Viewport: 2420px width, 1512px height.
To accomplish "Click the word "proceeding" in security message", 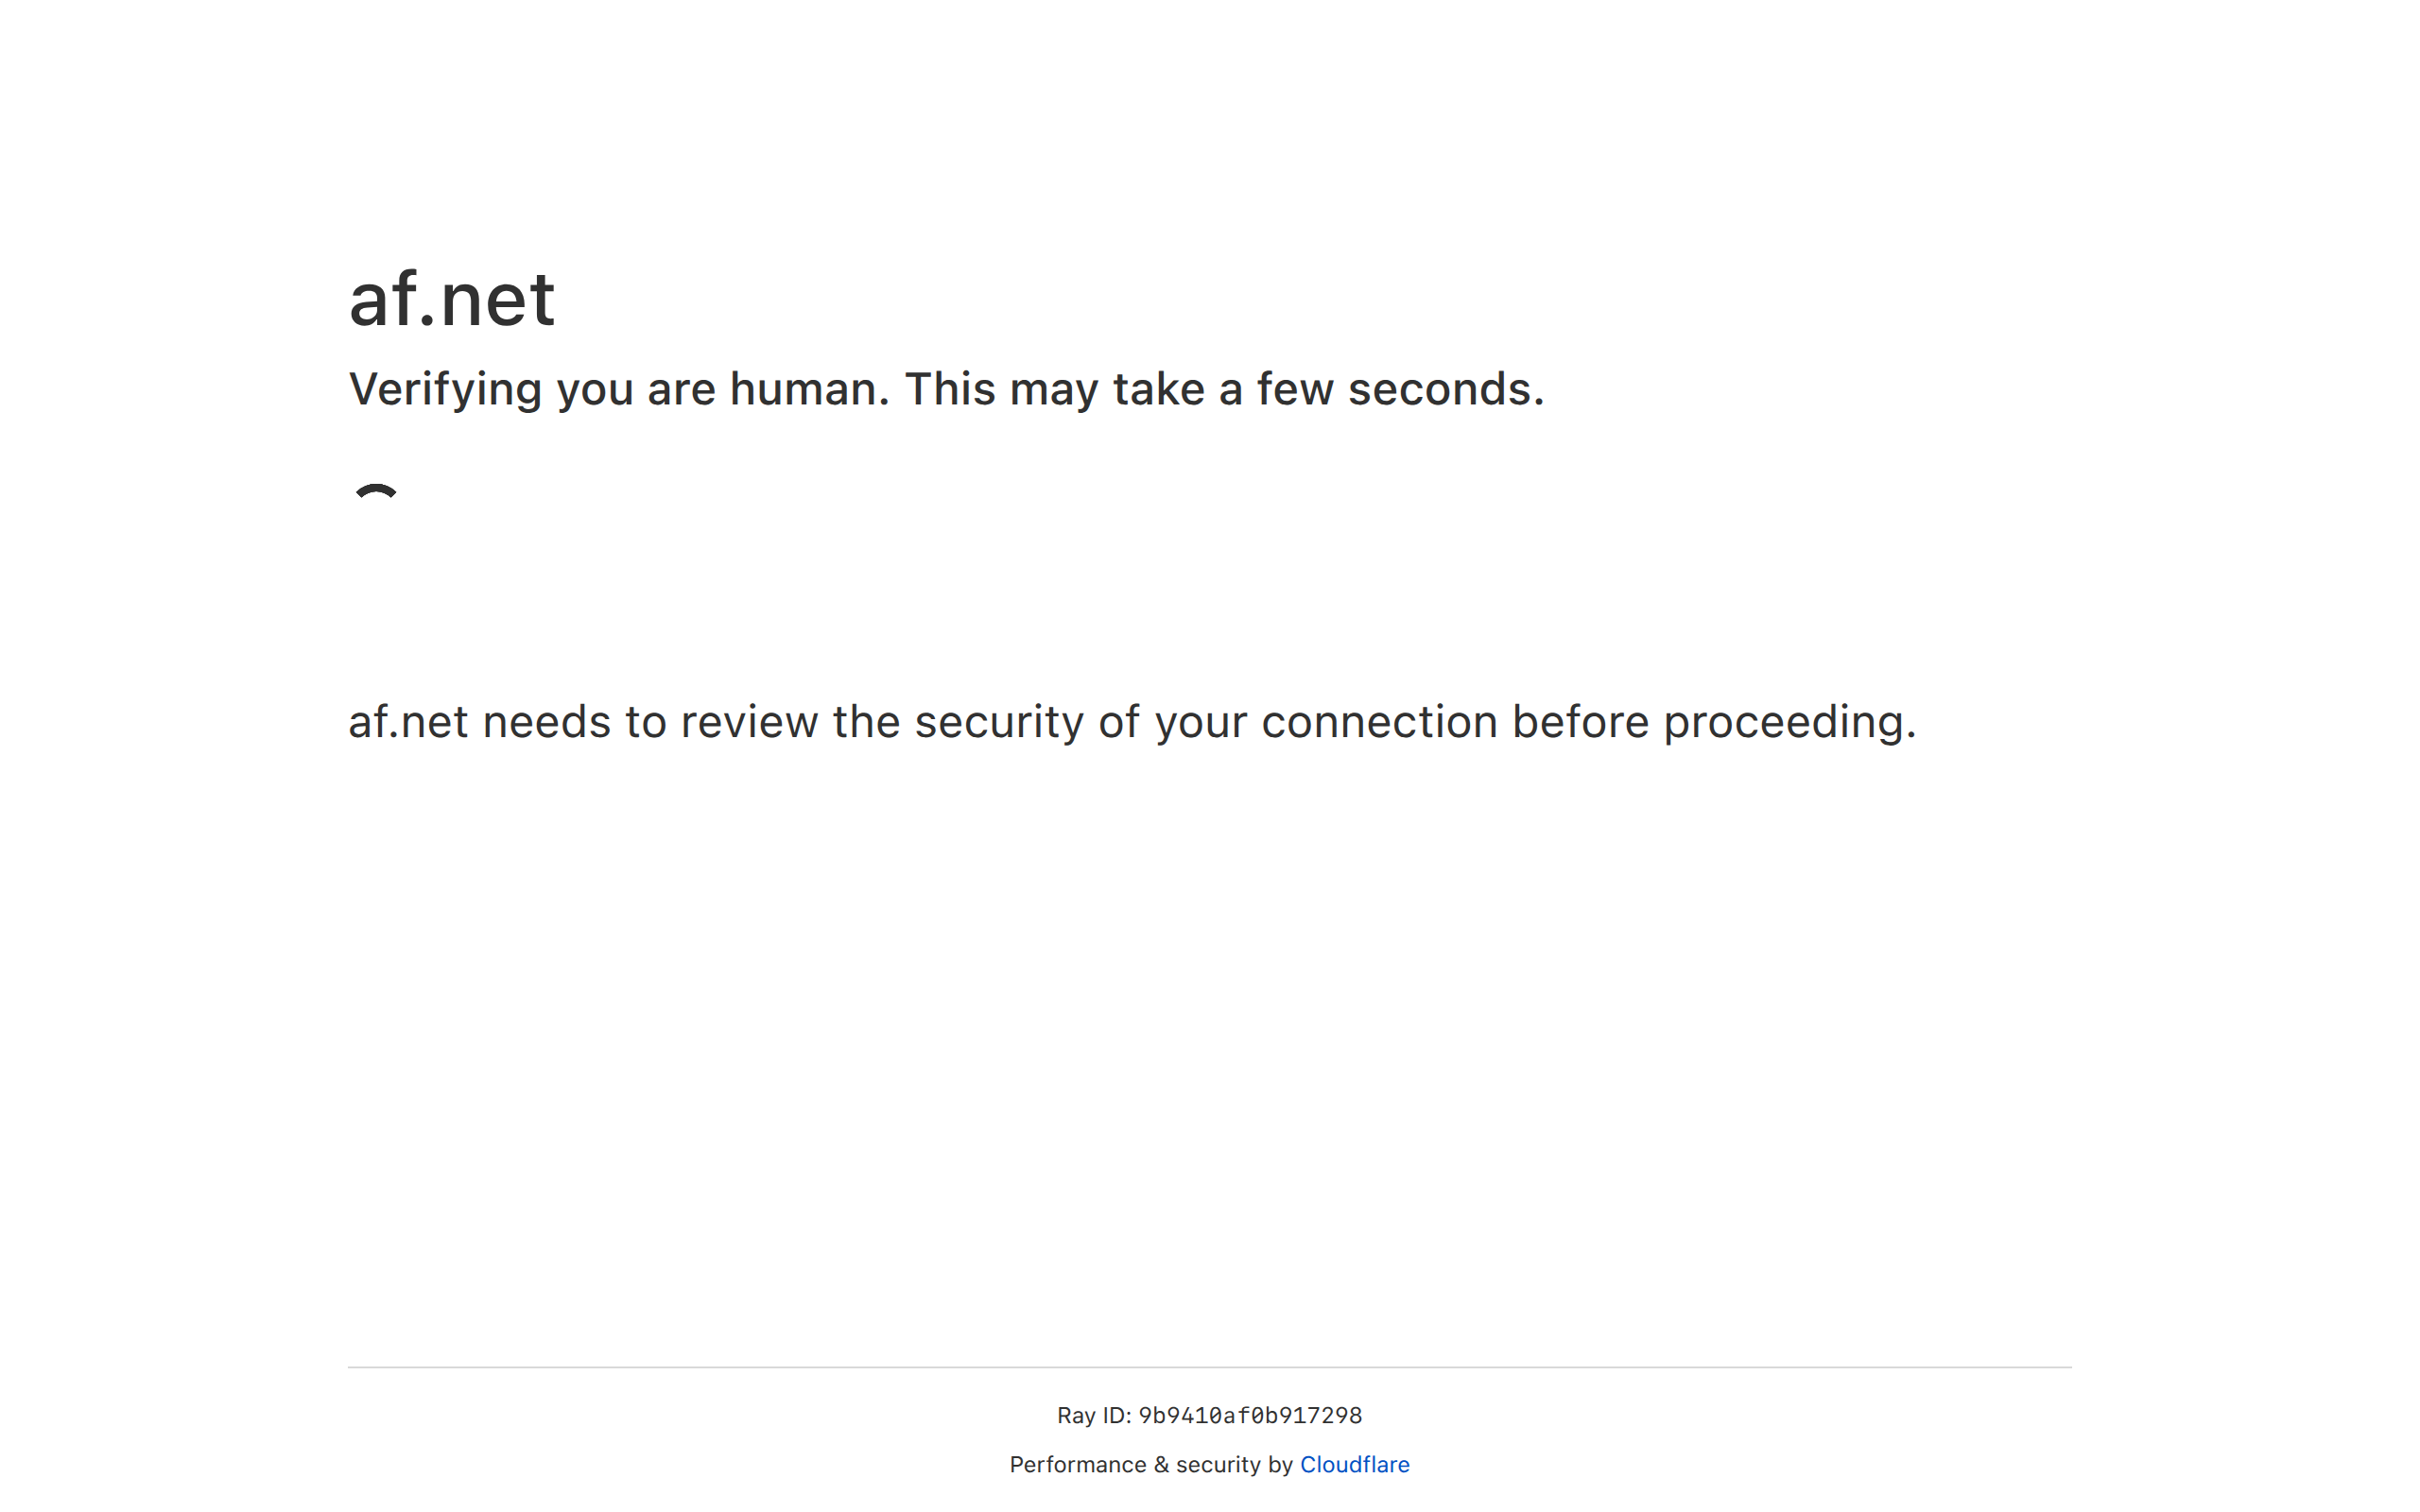I will (1788, 722).
